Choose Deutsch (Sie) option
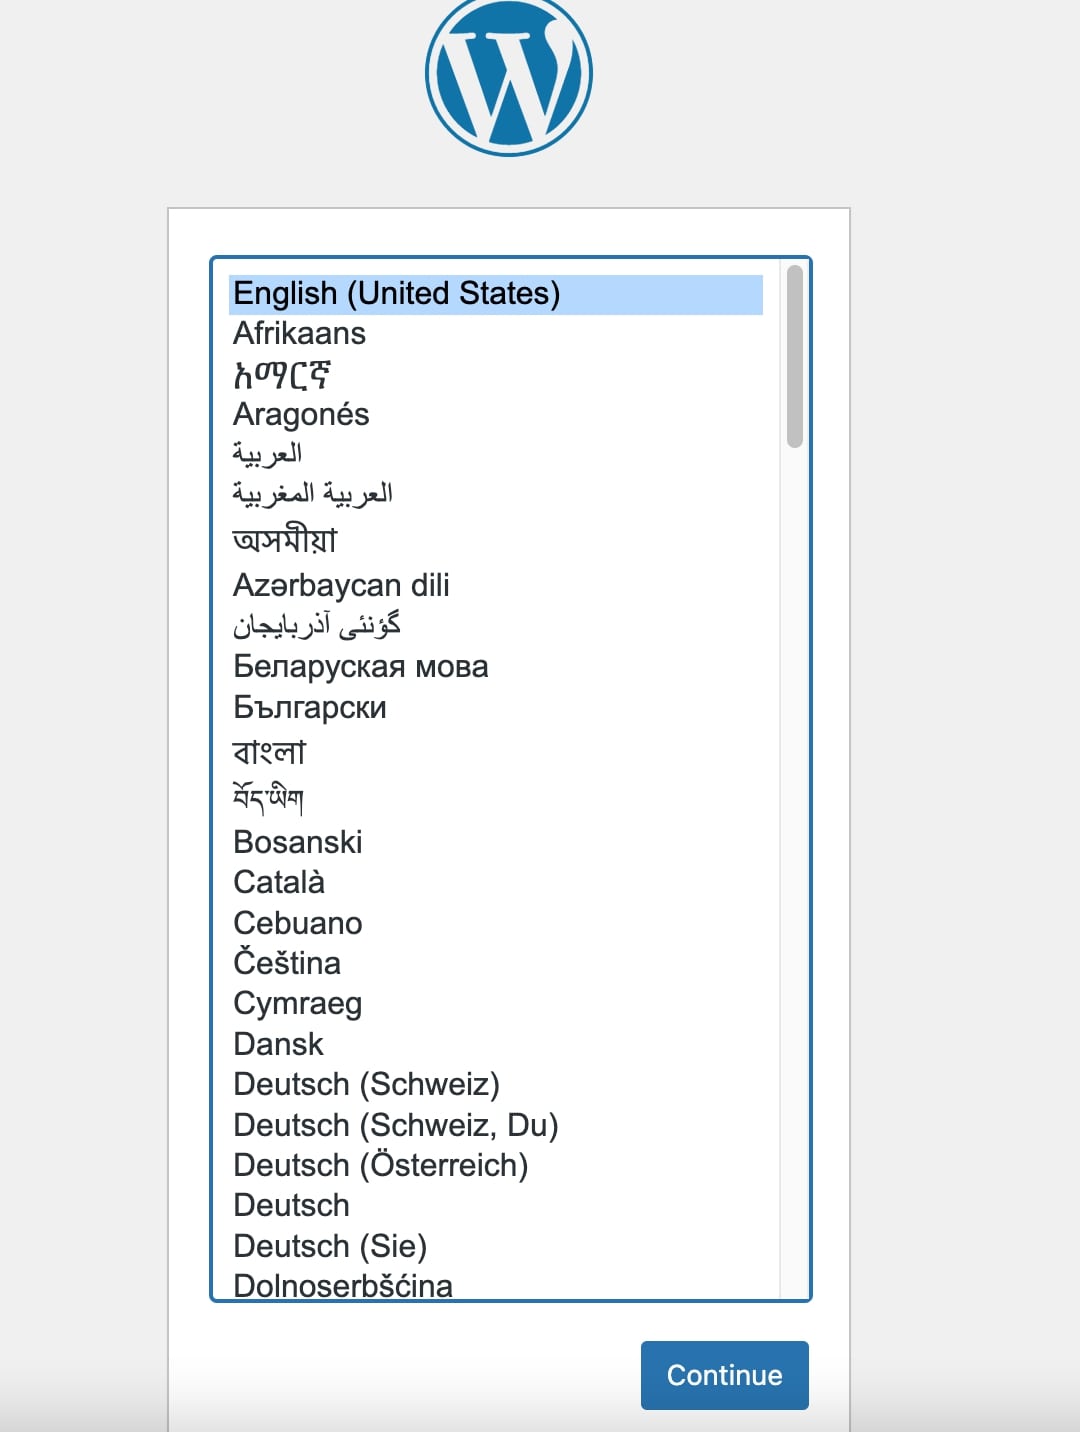1080x1432 pixels. (x=330, y=1247)
